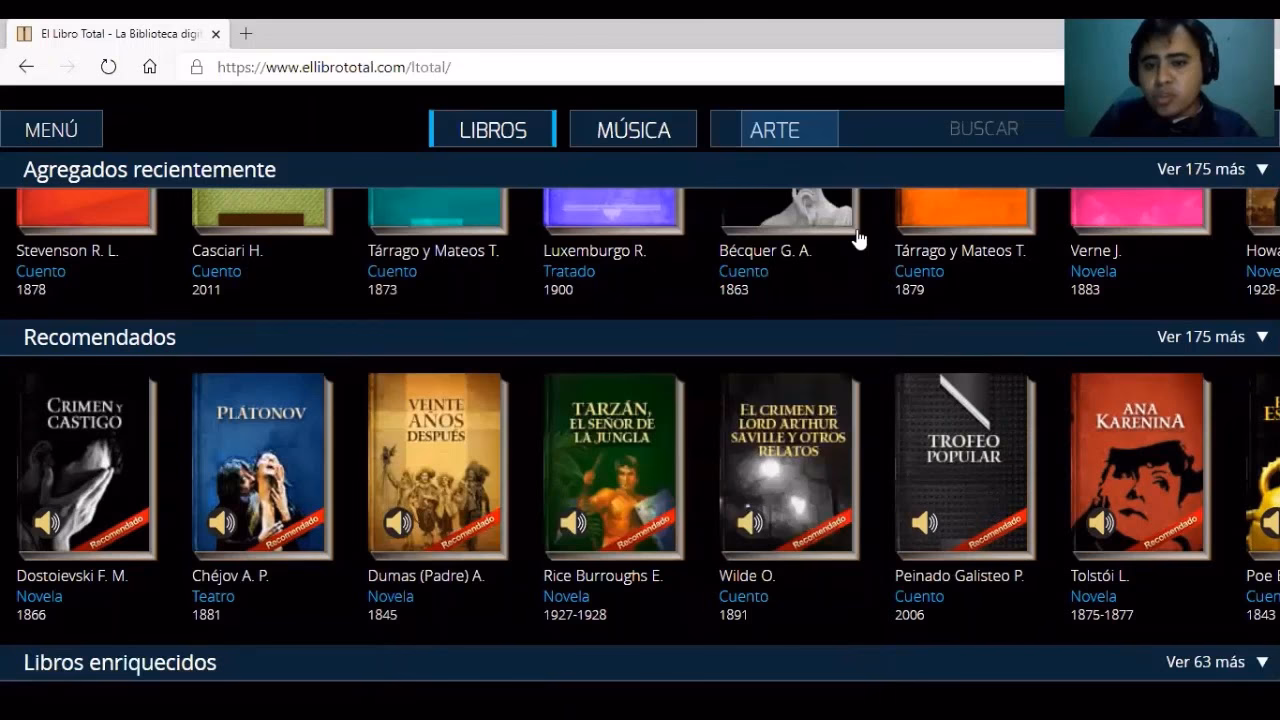Go to browser home page
The image size is (1280, 720).
click(x=149, y=67)
